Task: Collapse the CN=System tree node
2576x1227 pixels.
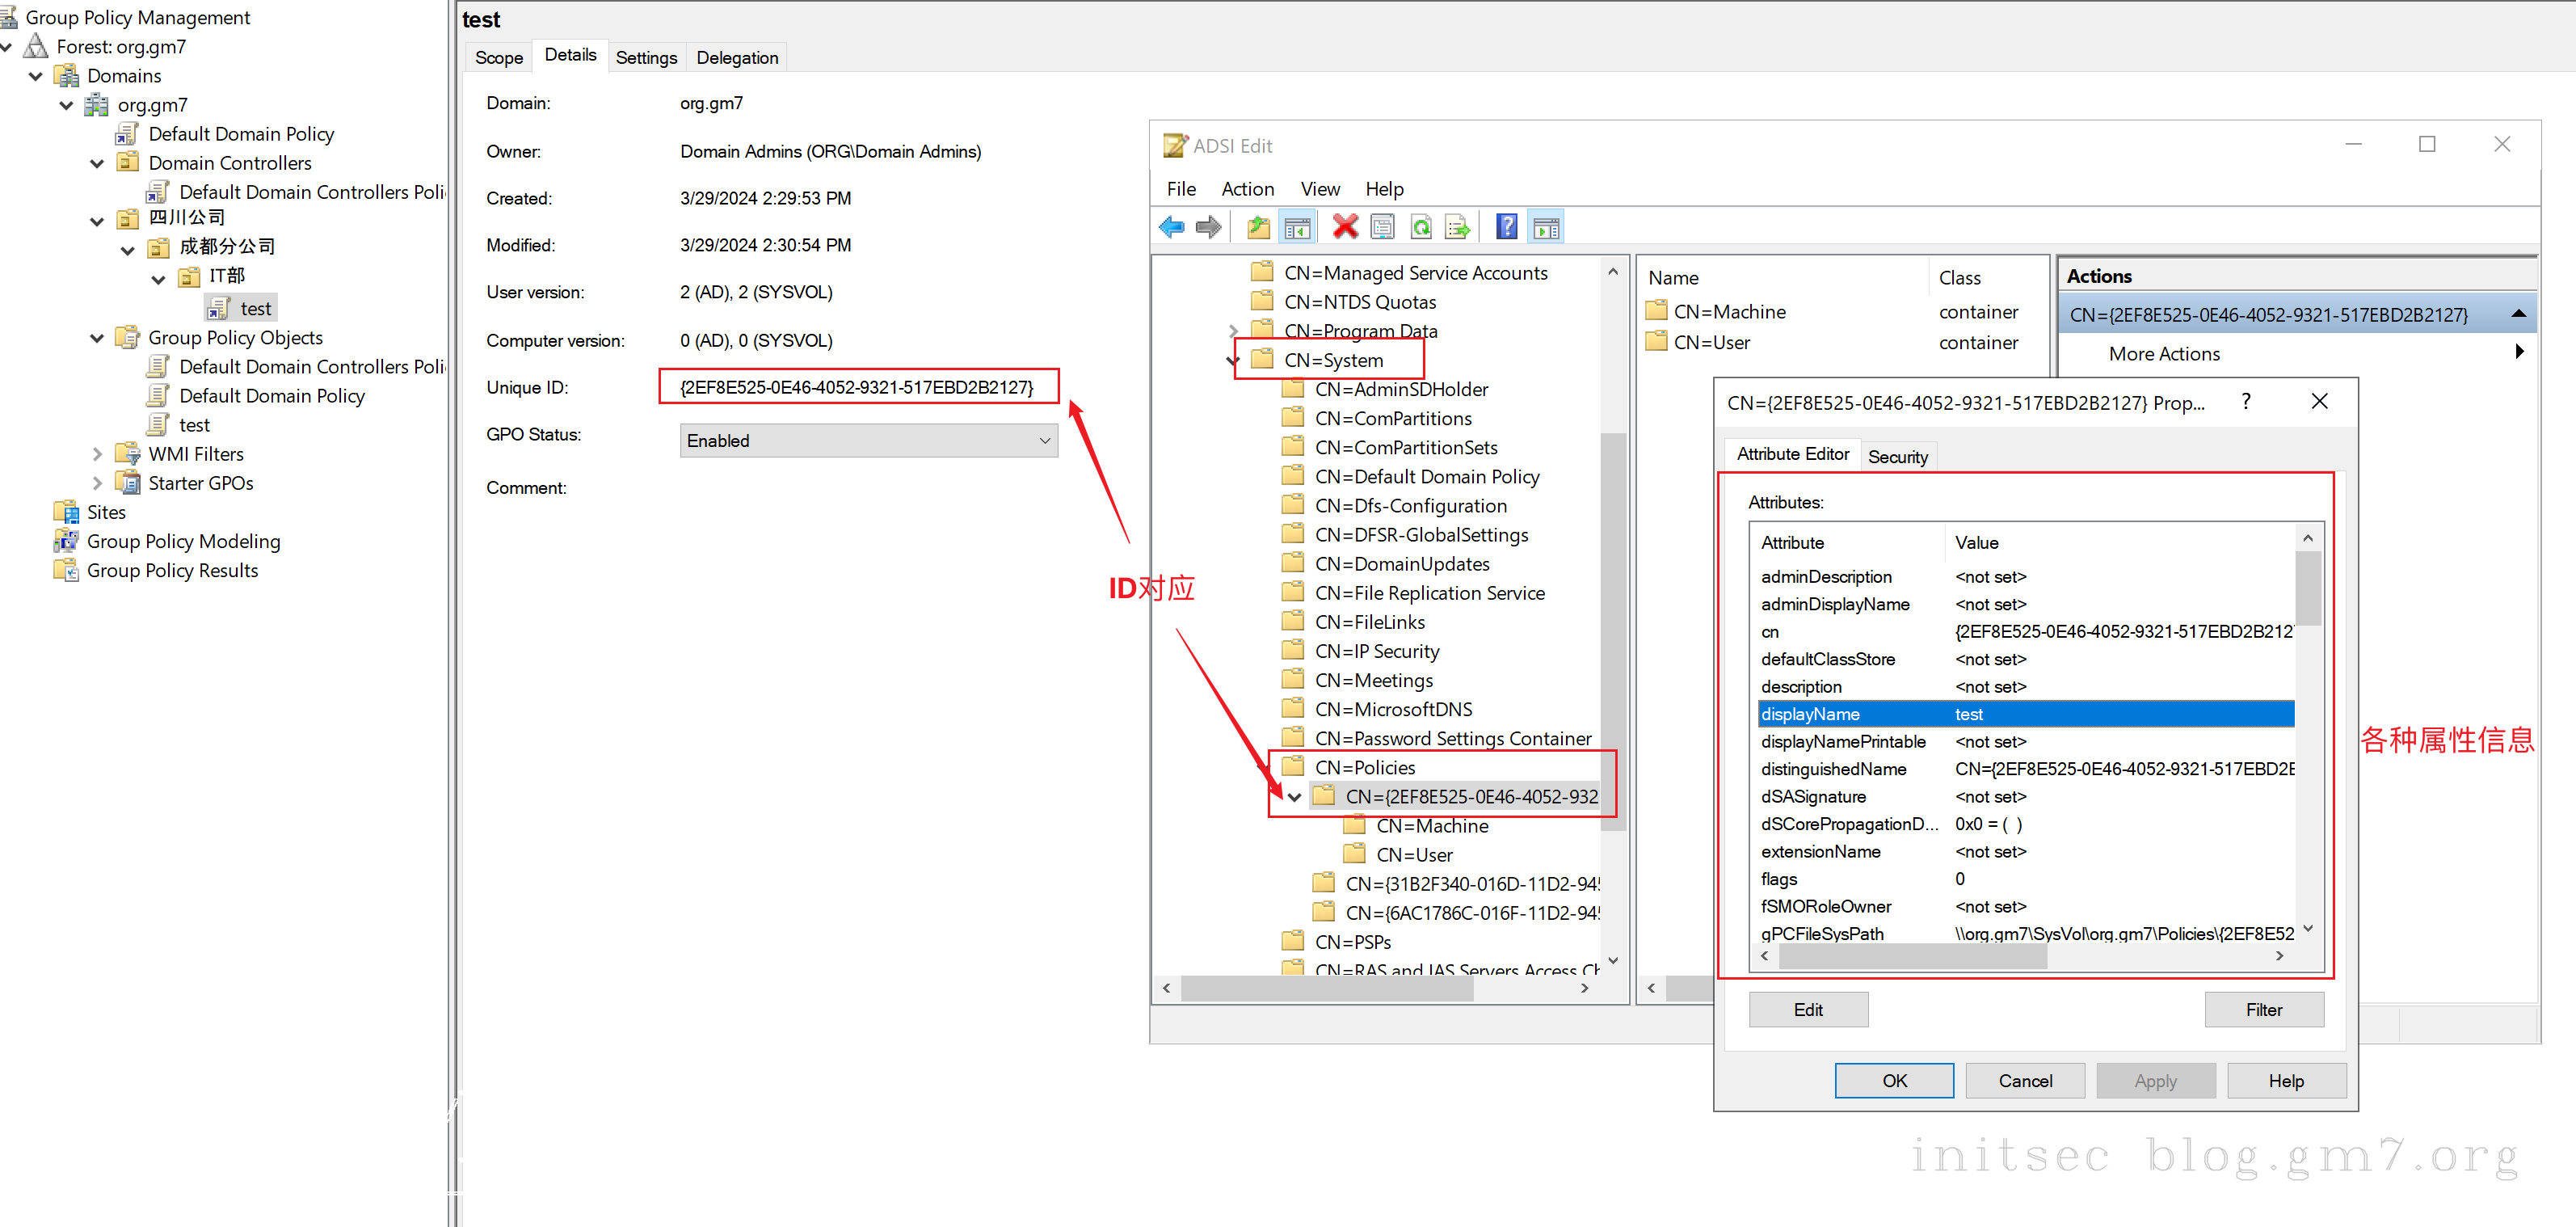Action: click(1233, 360)
